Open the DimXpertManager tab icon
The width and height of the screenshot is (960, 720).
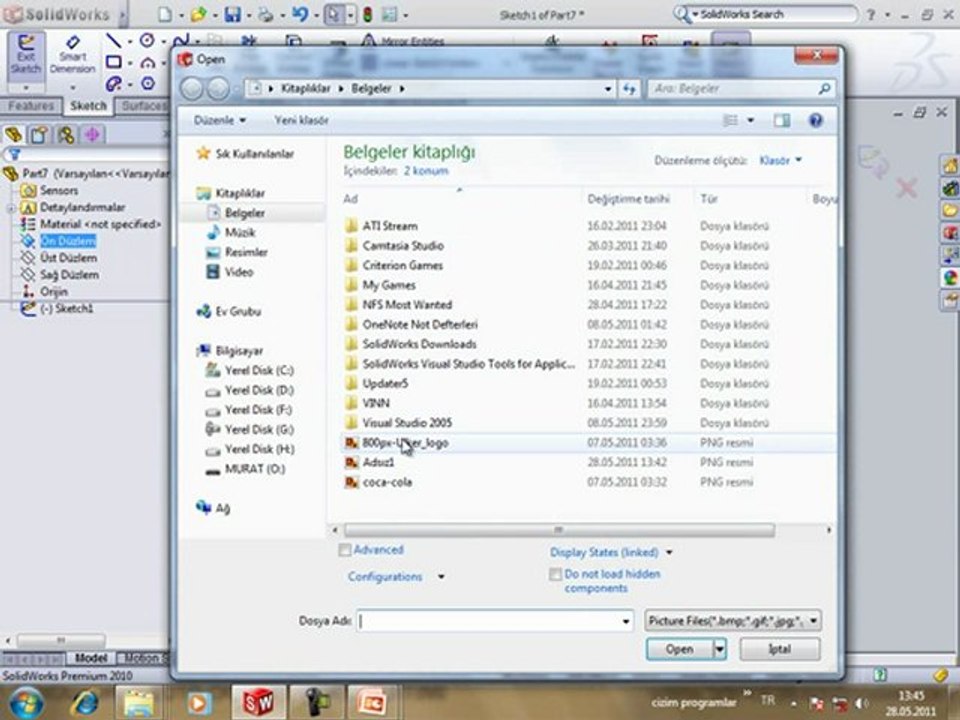pyautogui.click(x=92, y=134)
